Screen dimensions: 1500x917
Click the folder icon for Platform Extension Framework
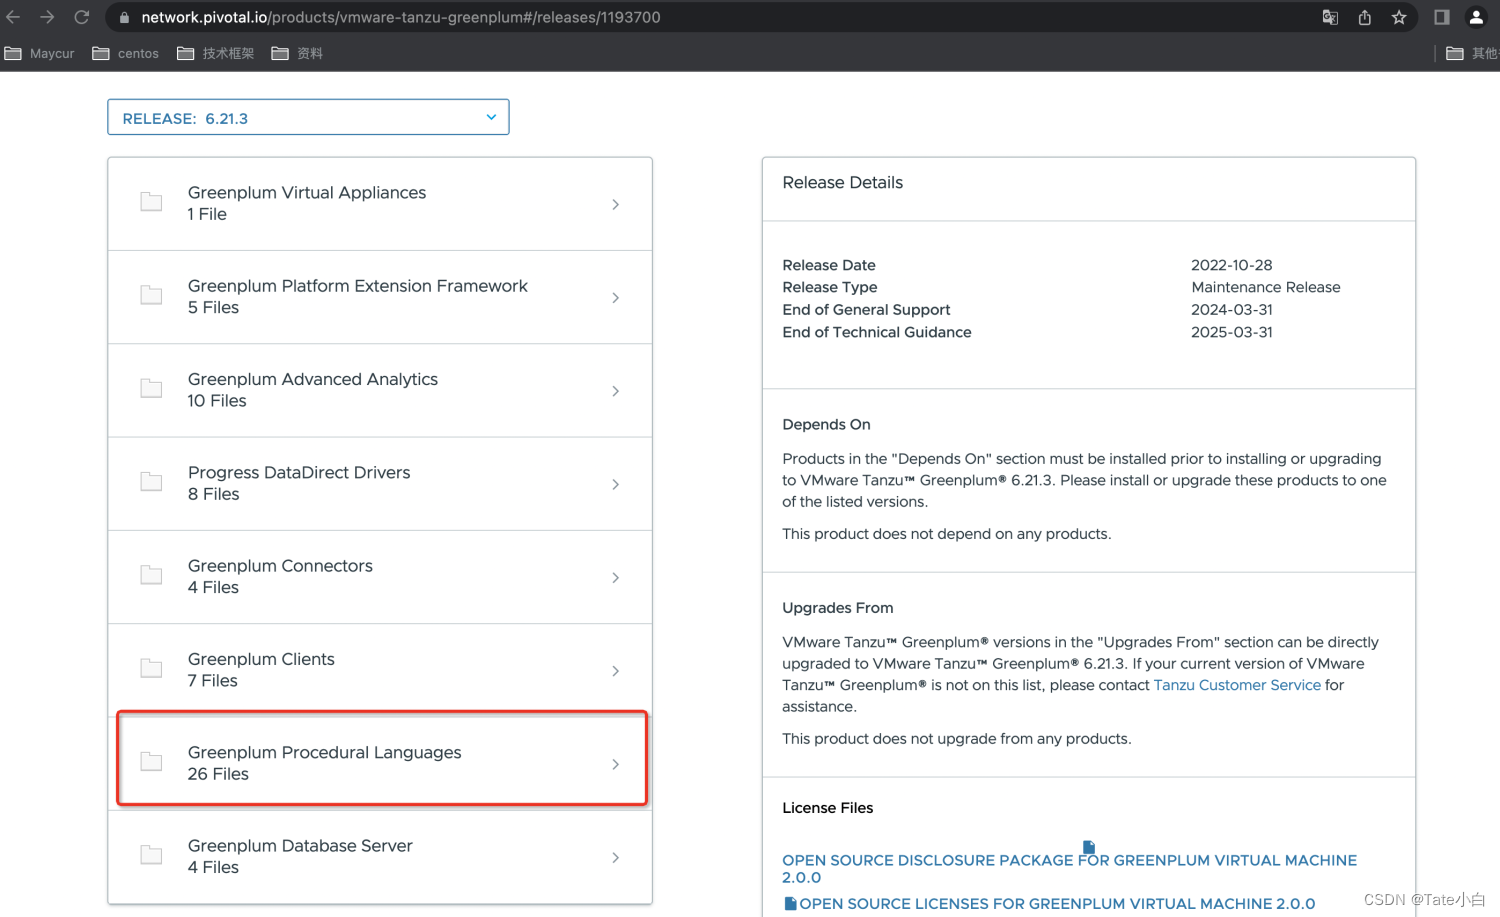151,295
